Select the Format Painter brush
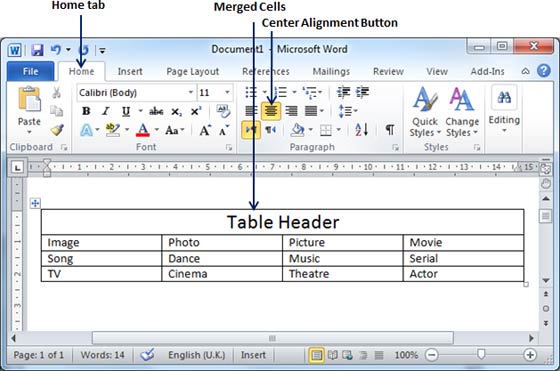560x371 pixels. point(57,130)
